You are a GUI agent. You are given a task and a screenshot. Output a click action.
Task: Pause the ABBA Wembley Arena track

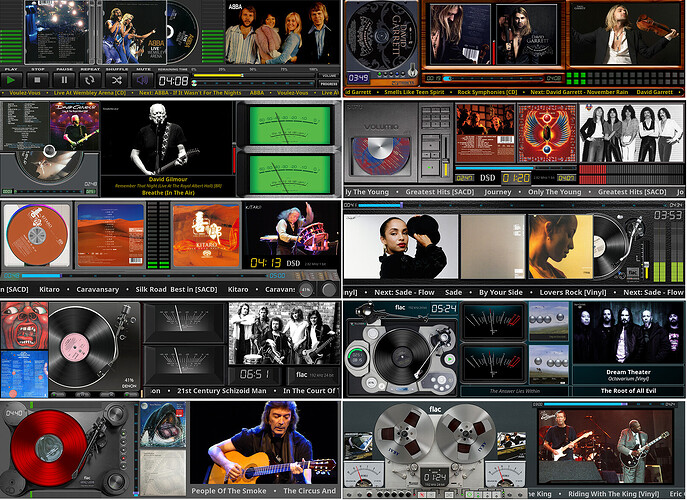(64, 80)
